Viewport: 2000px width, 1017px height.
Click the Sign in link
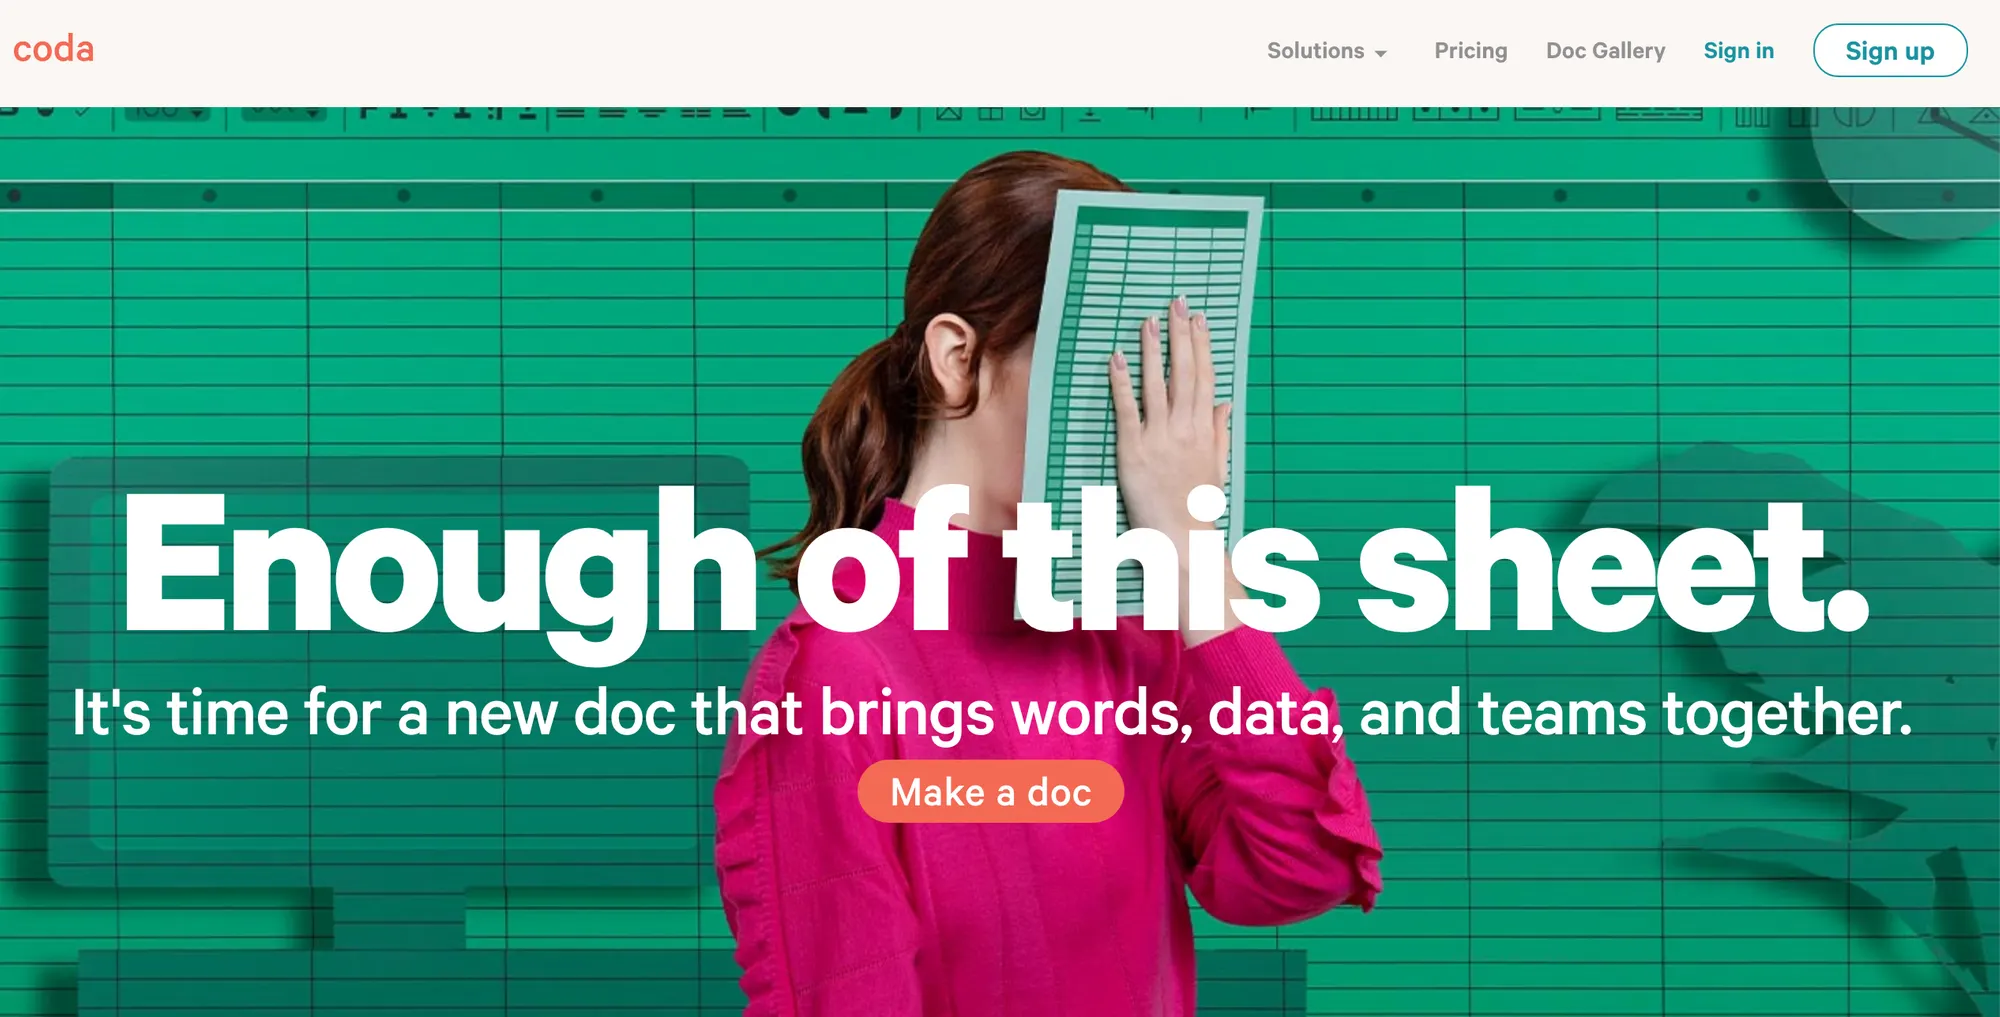[x=1738, y=51]
